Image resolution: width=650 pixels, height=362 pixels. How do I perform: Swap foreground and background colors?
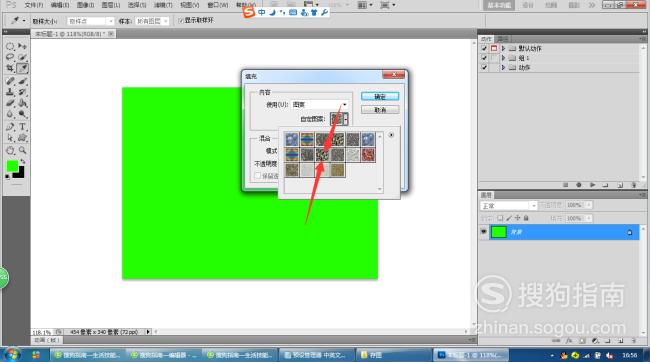point(23,161)
